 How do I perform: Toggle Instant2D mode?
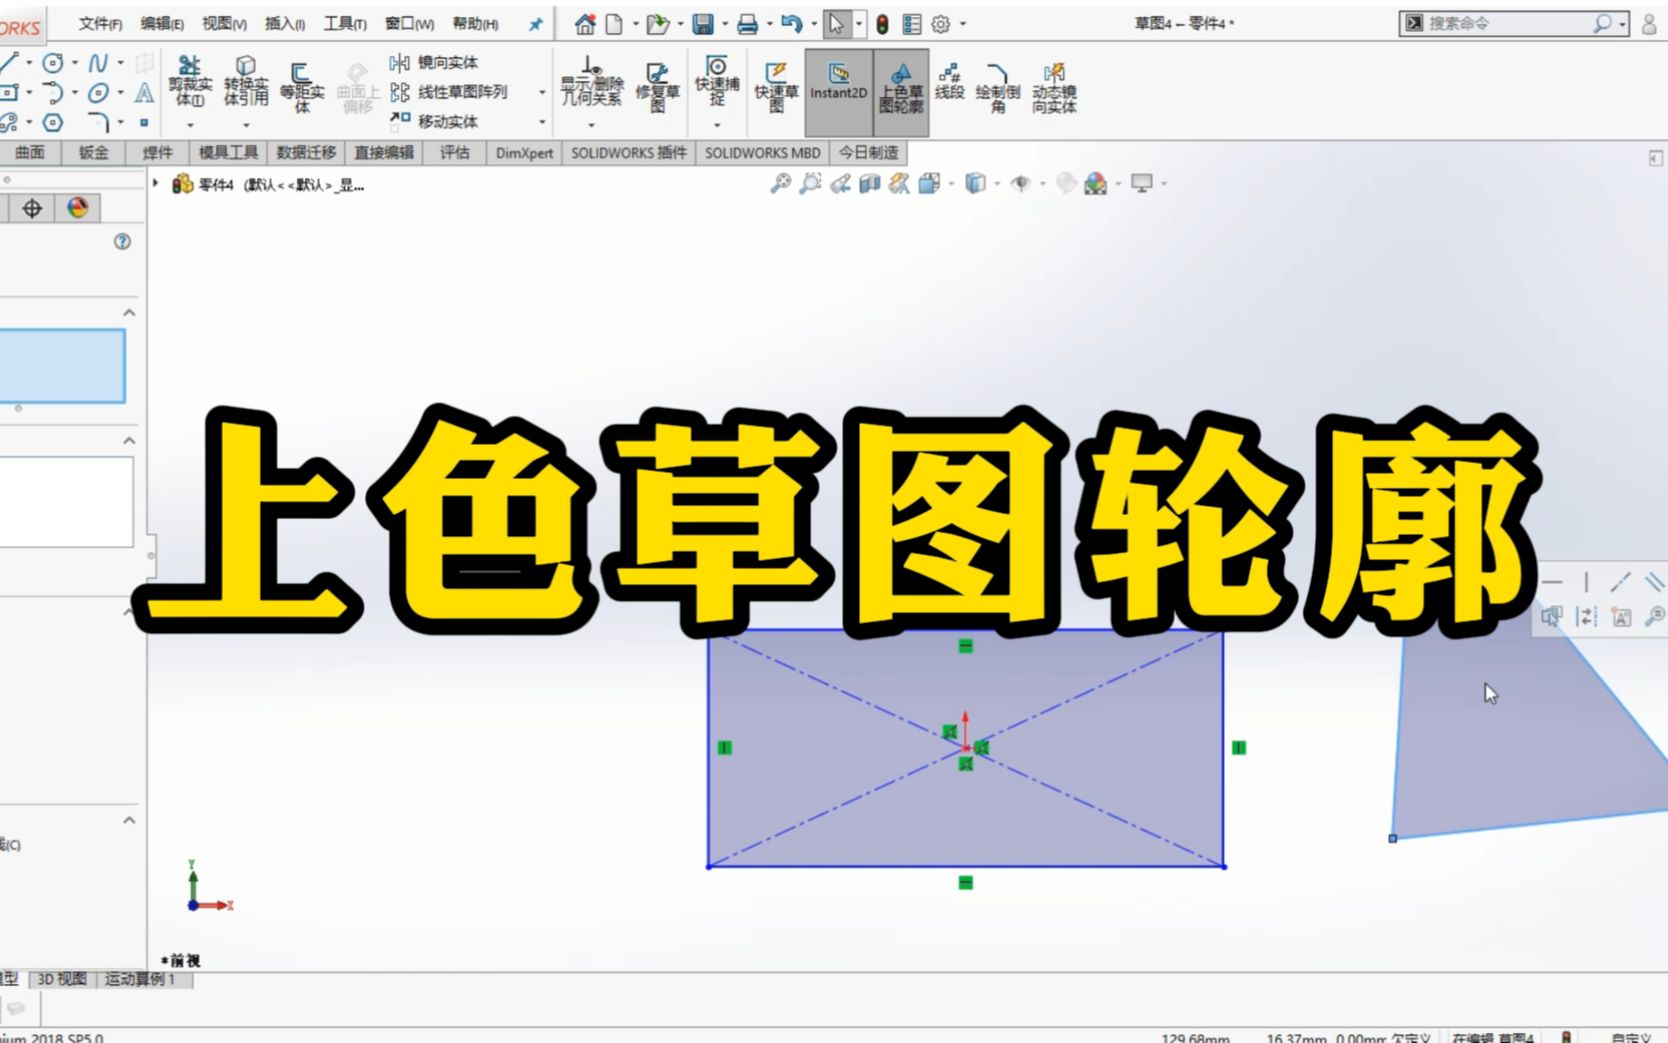click(838, 92)
